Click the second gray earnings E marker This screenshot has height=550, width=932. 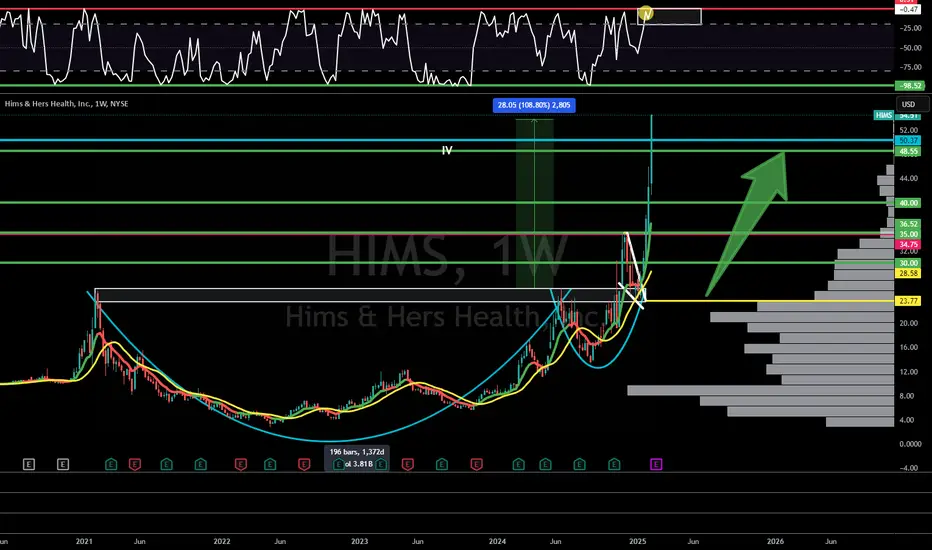(63, 464)
